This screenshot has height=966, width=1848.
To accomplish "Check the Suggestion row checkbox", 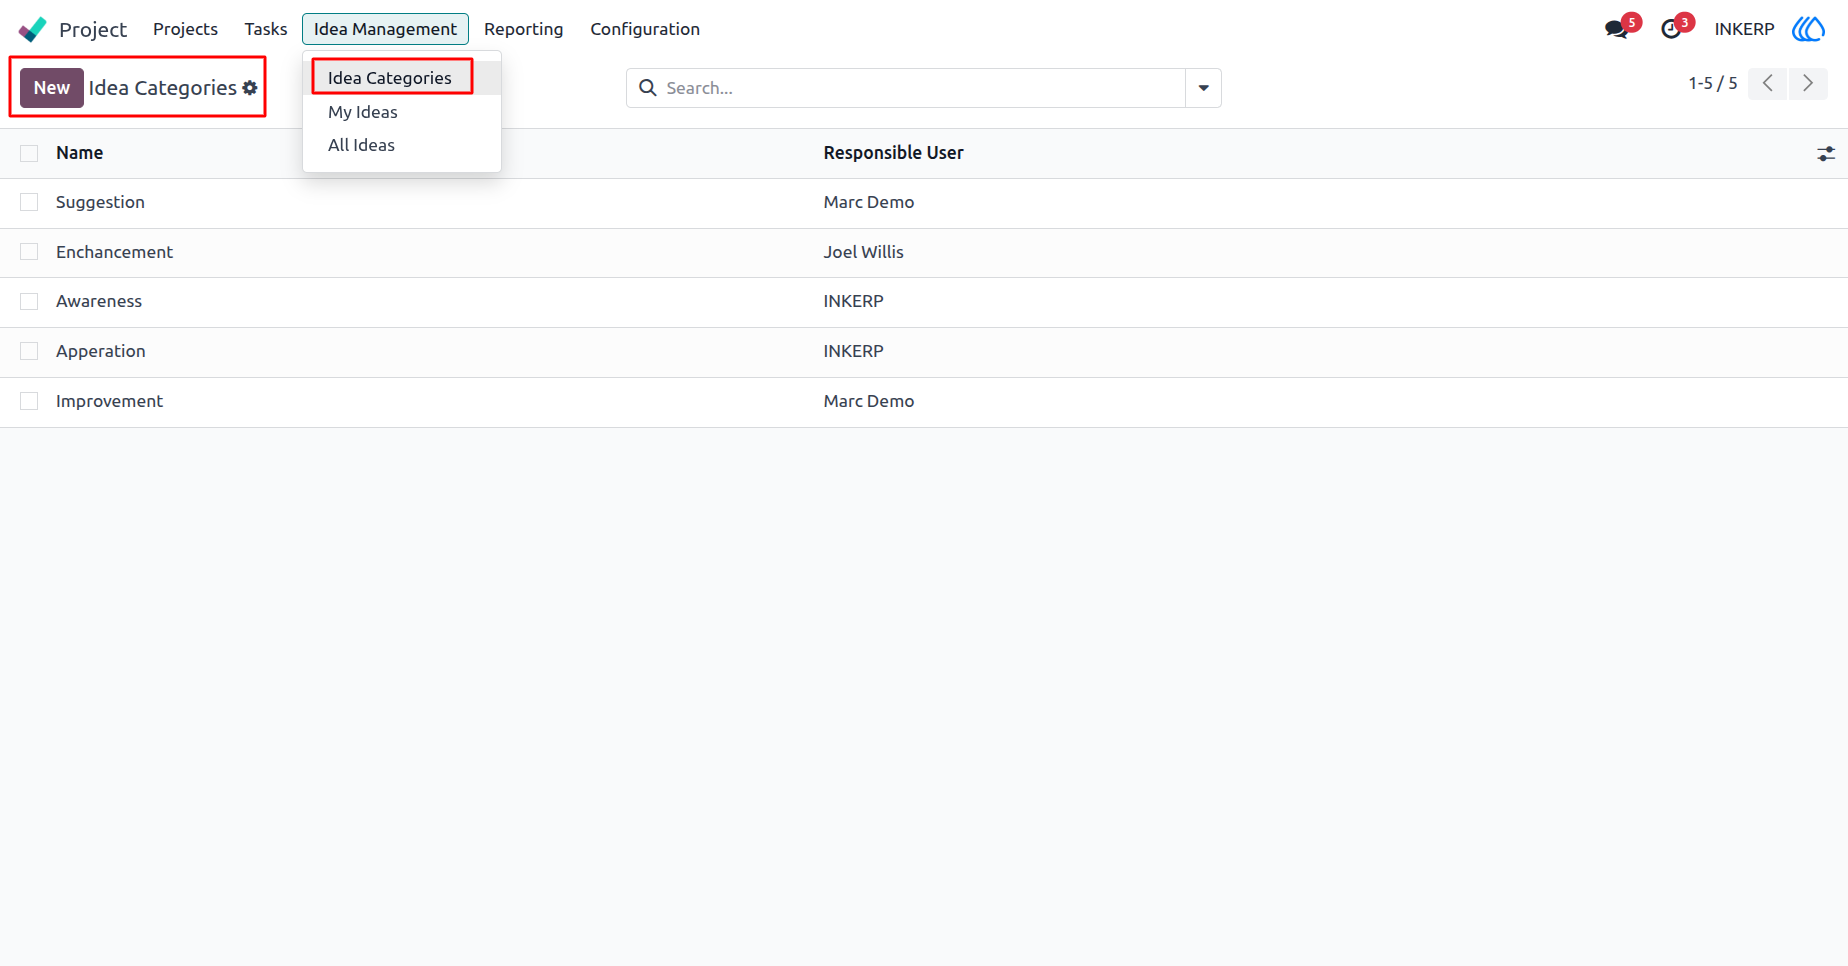I will click(x=29, y=202).
